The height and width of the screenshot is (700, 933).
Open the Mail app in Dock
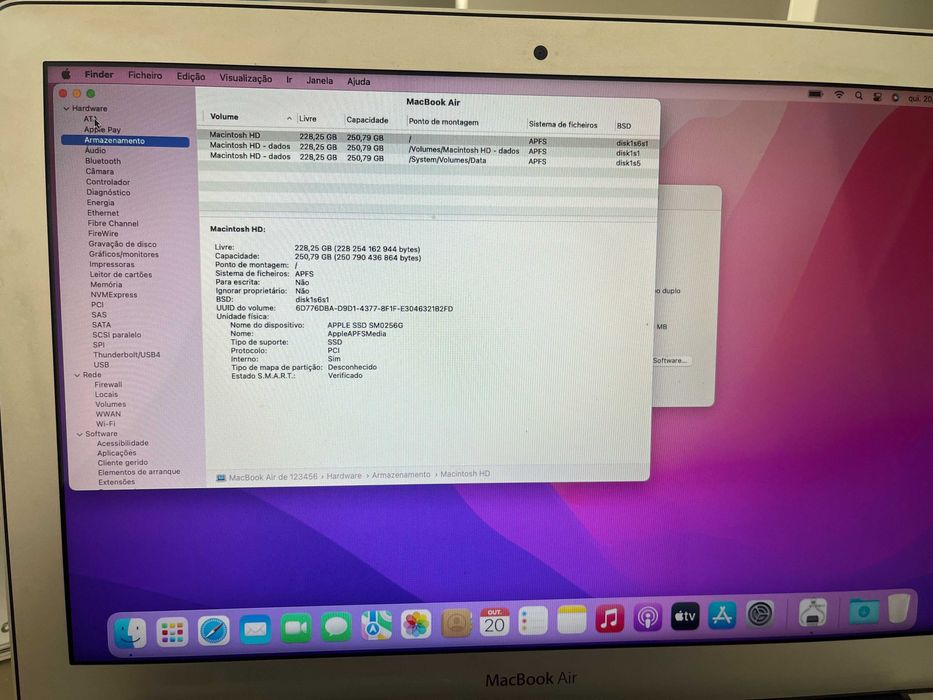[255, 629]
